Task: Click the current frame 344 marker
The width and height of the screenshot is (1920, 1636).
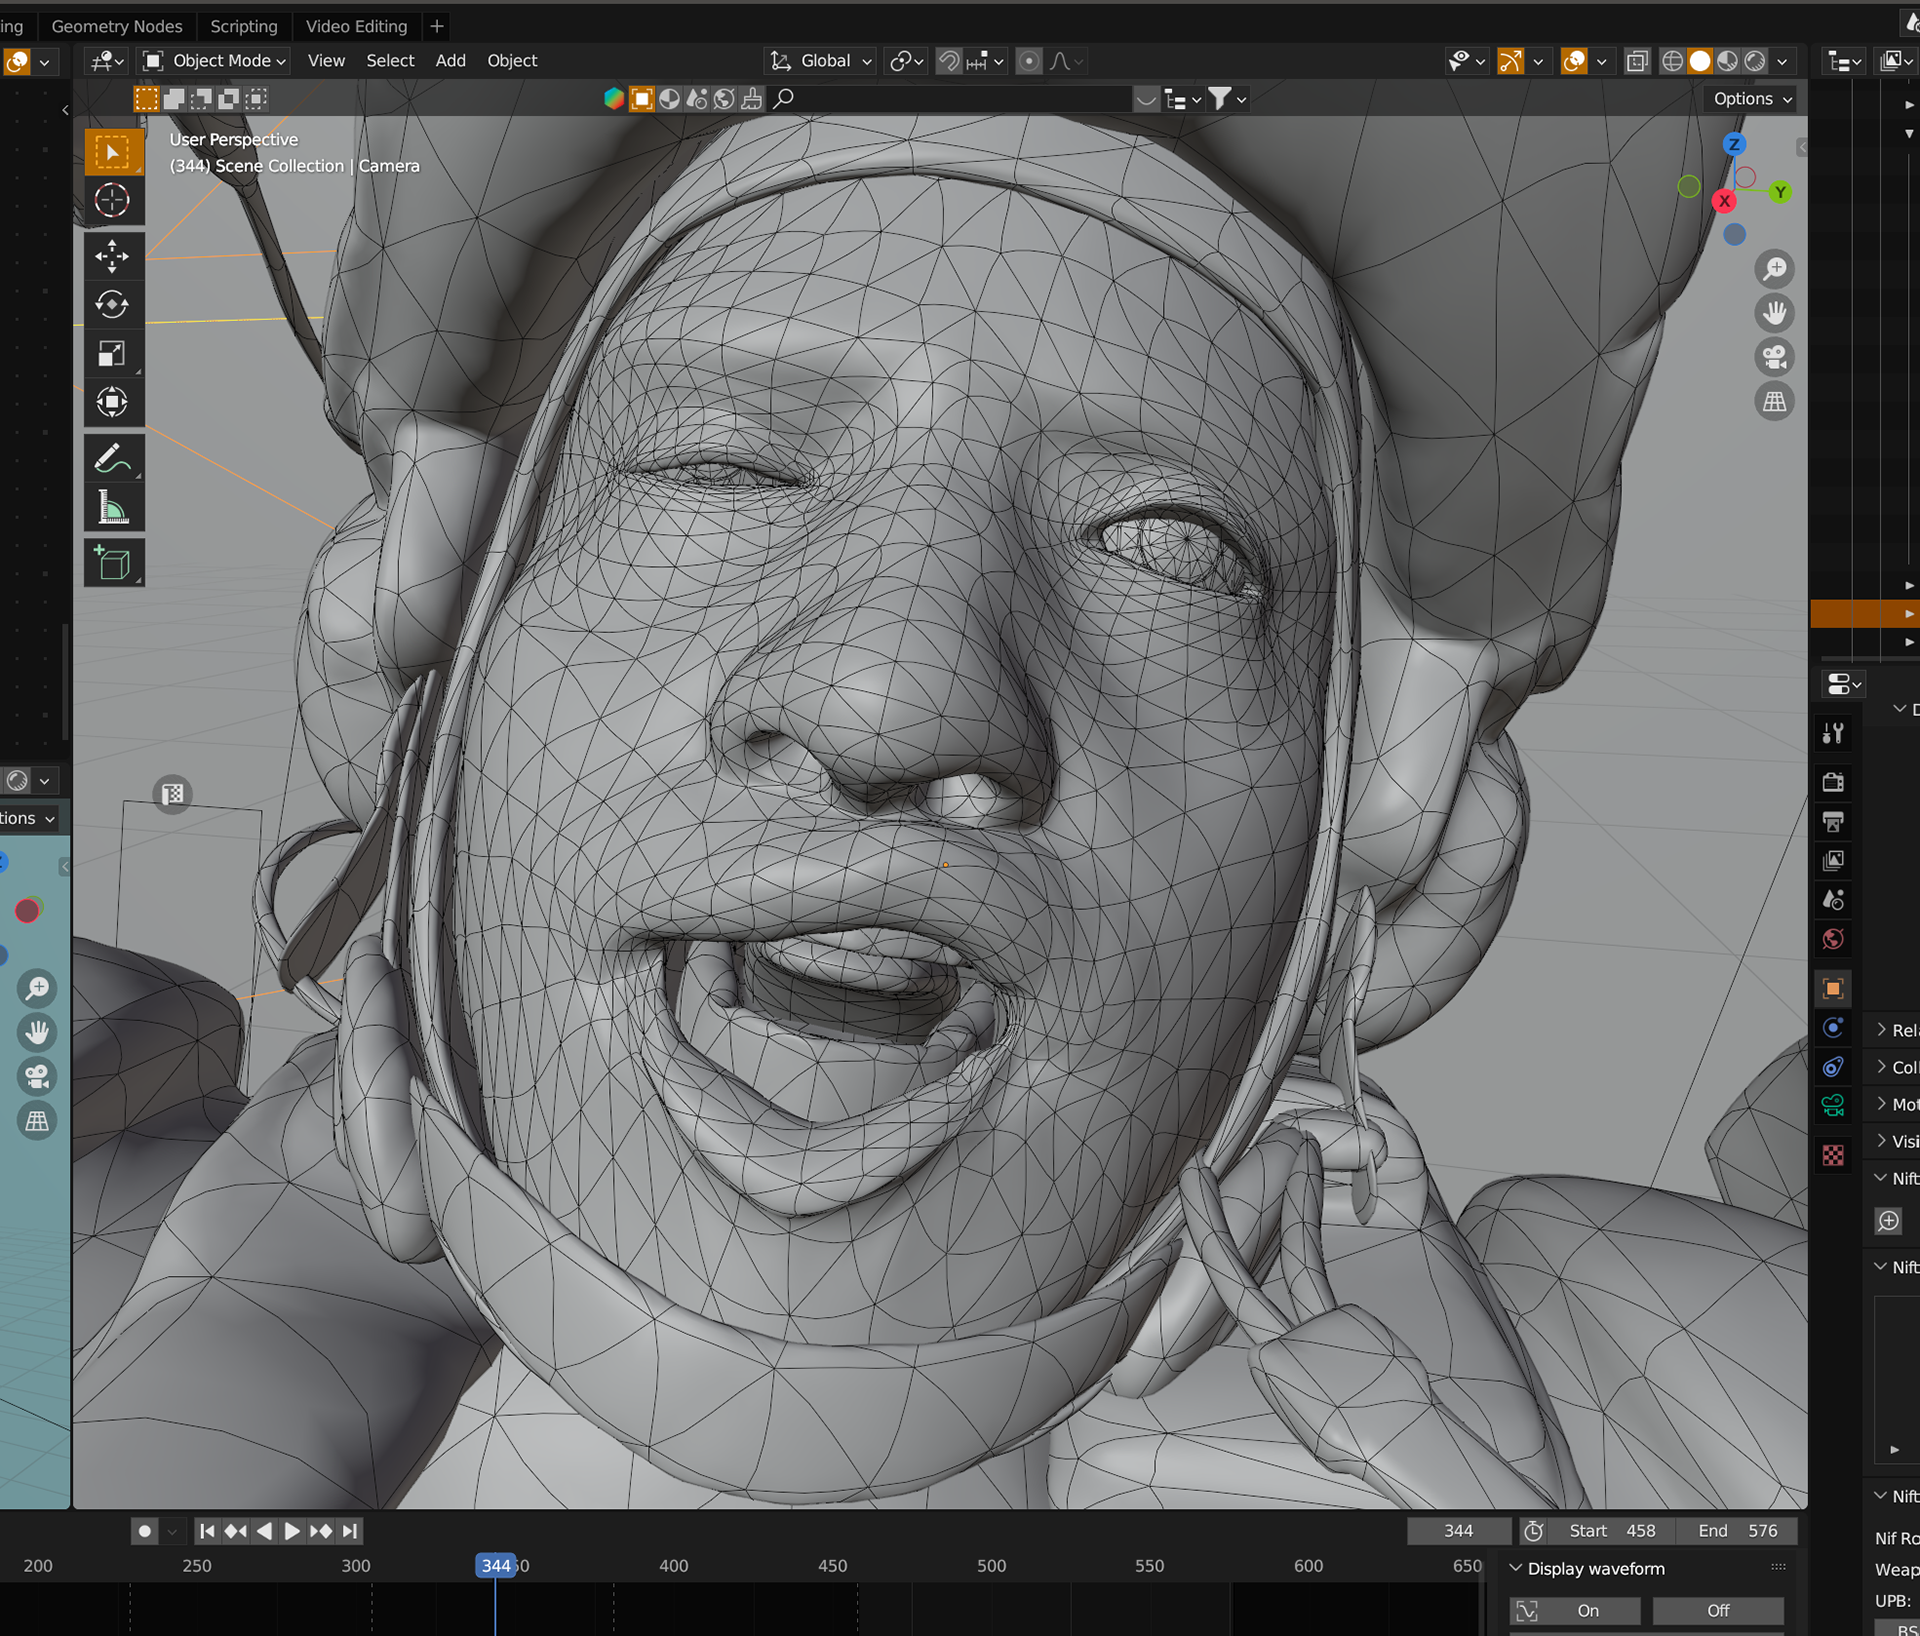Action: tap(495, 1565)
